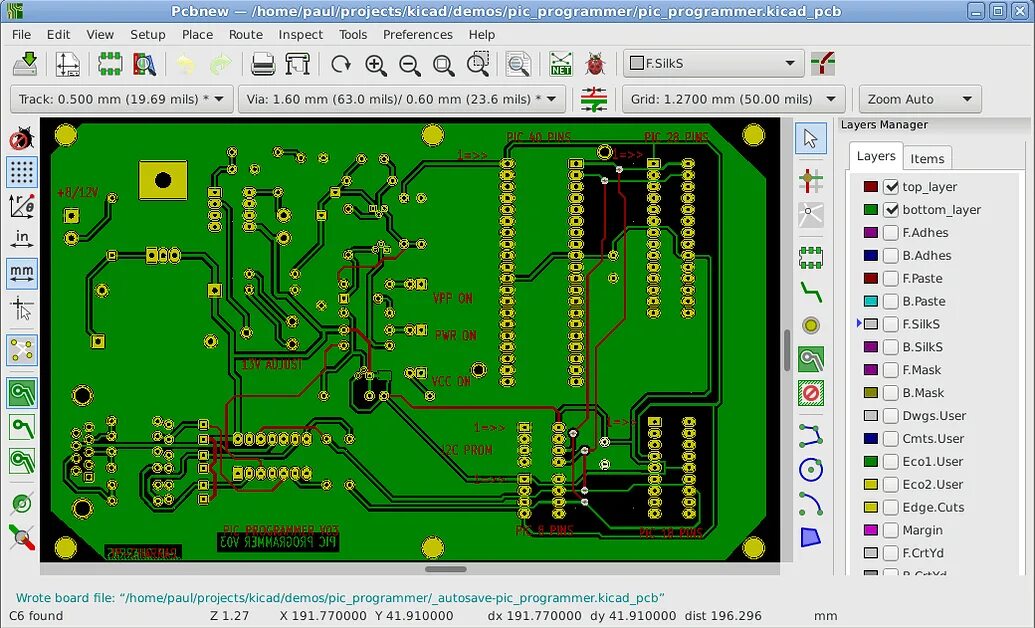Switch units to millimeters
1035x628 pixels.
[22, 273]
